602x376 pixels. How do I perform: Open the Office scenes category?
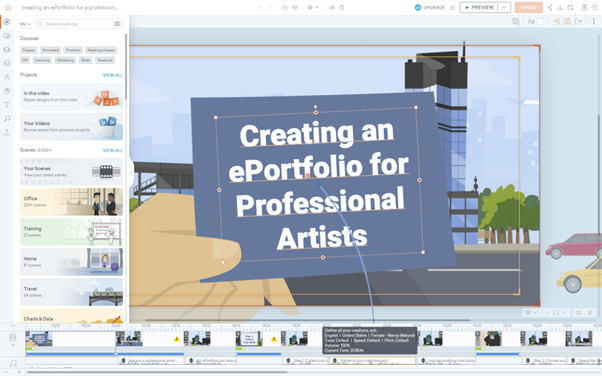coord(71,202)
